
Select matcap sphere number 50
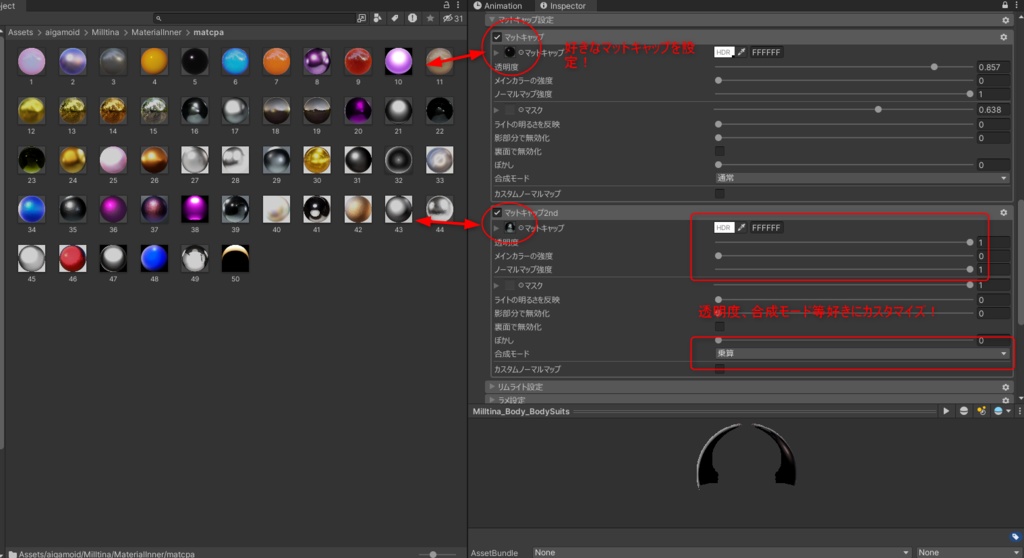(x=235, y=258)
